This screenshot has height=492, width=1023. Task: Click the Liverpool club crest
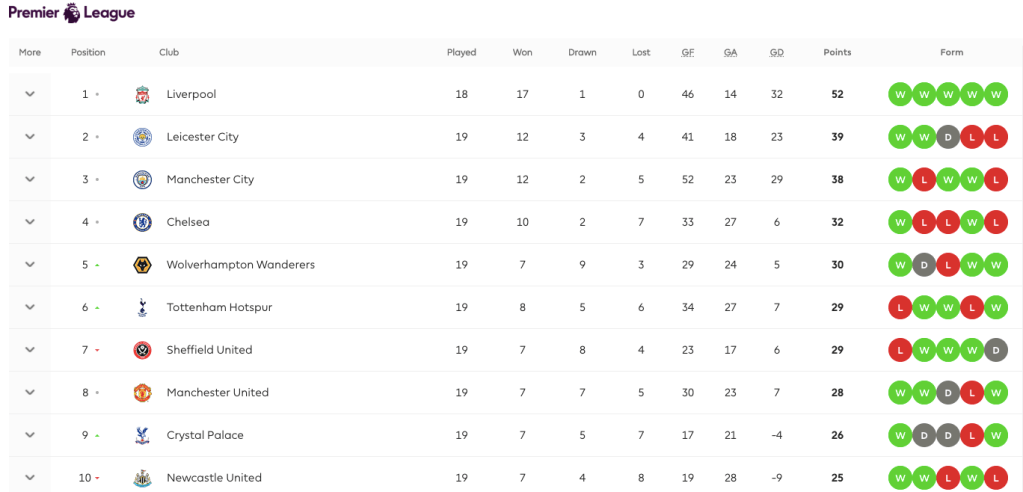coord(142,95)
